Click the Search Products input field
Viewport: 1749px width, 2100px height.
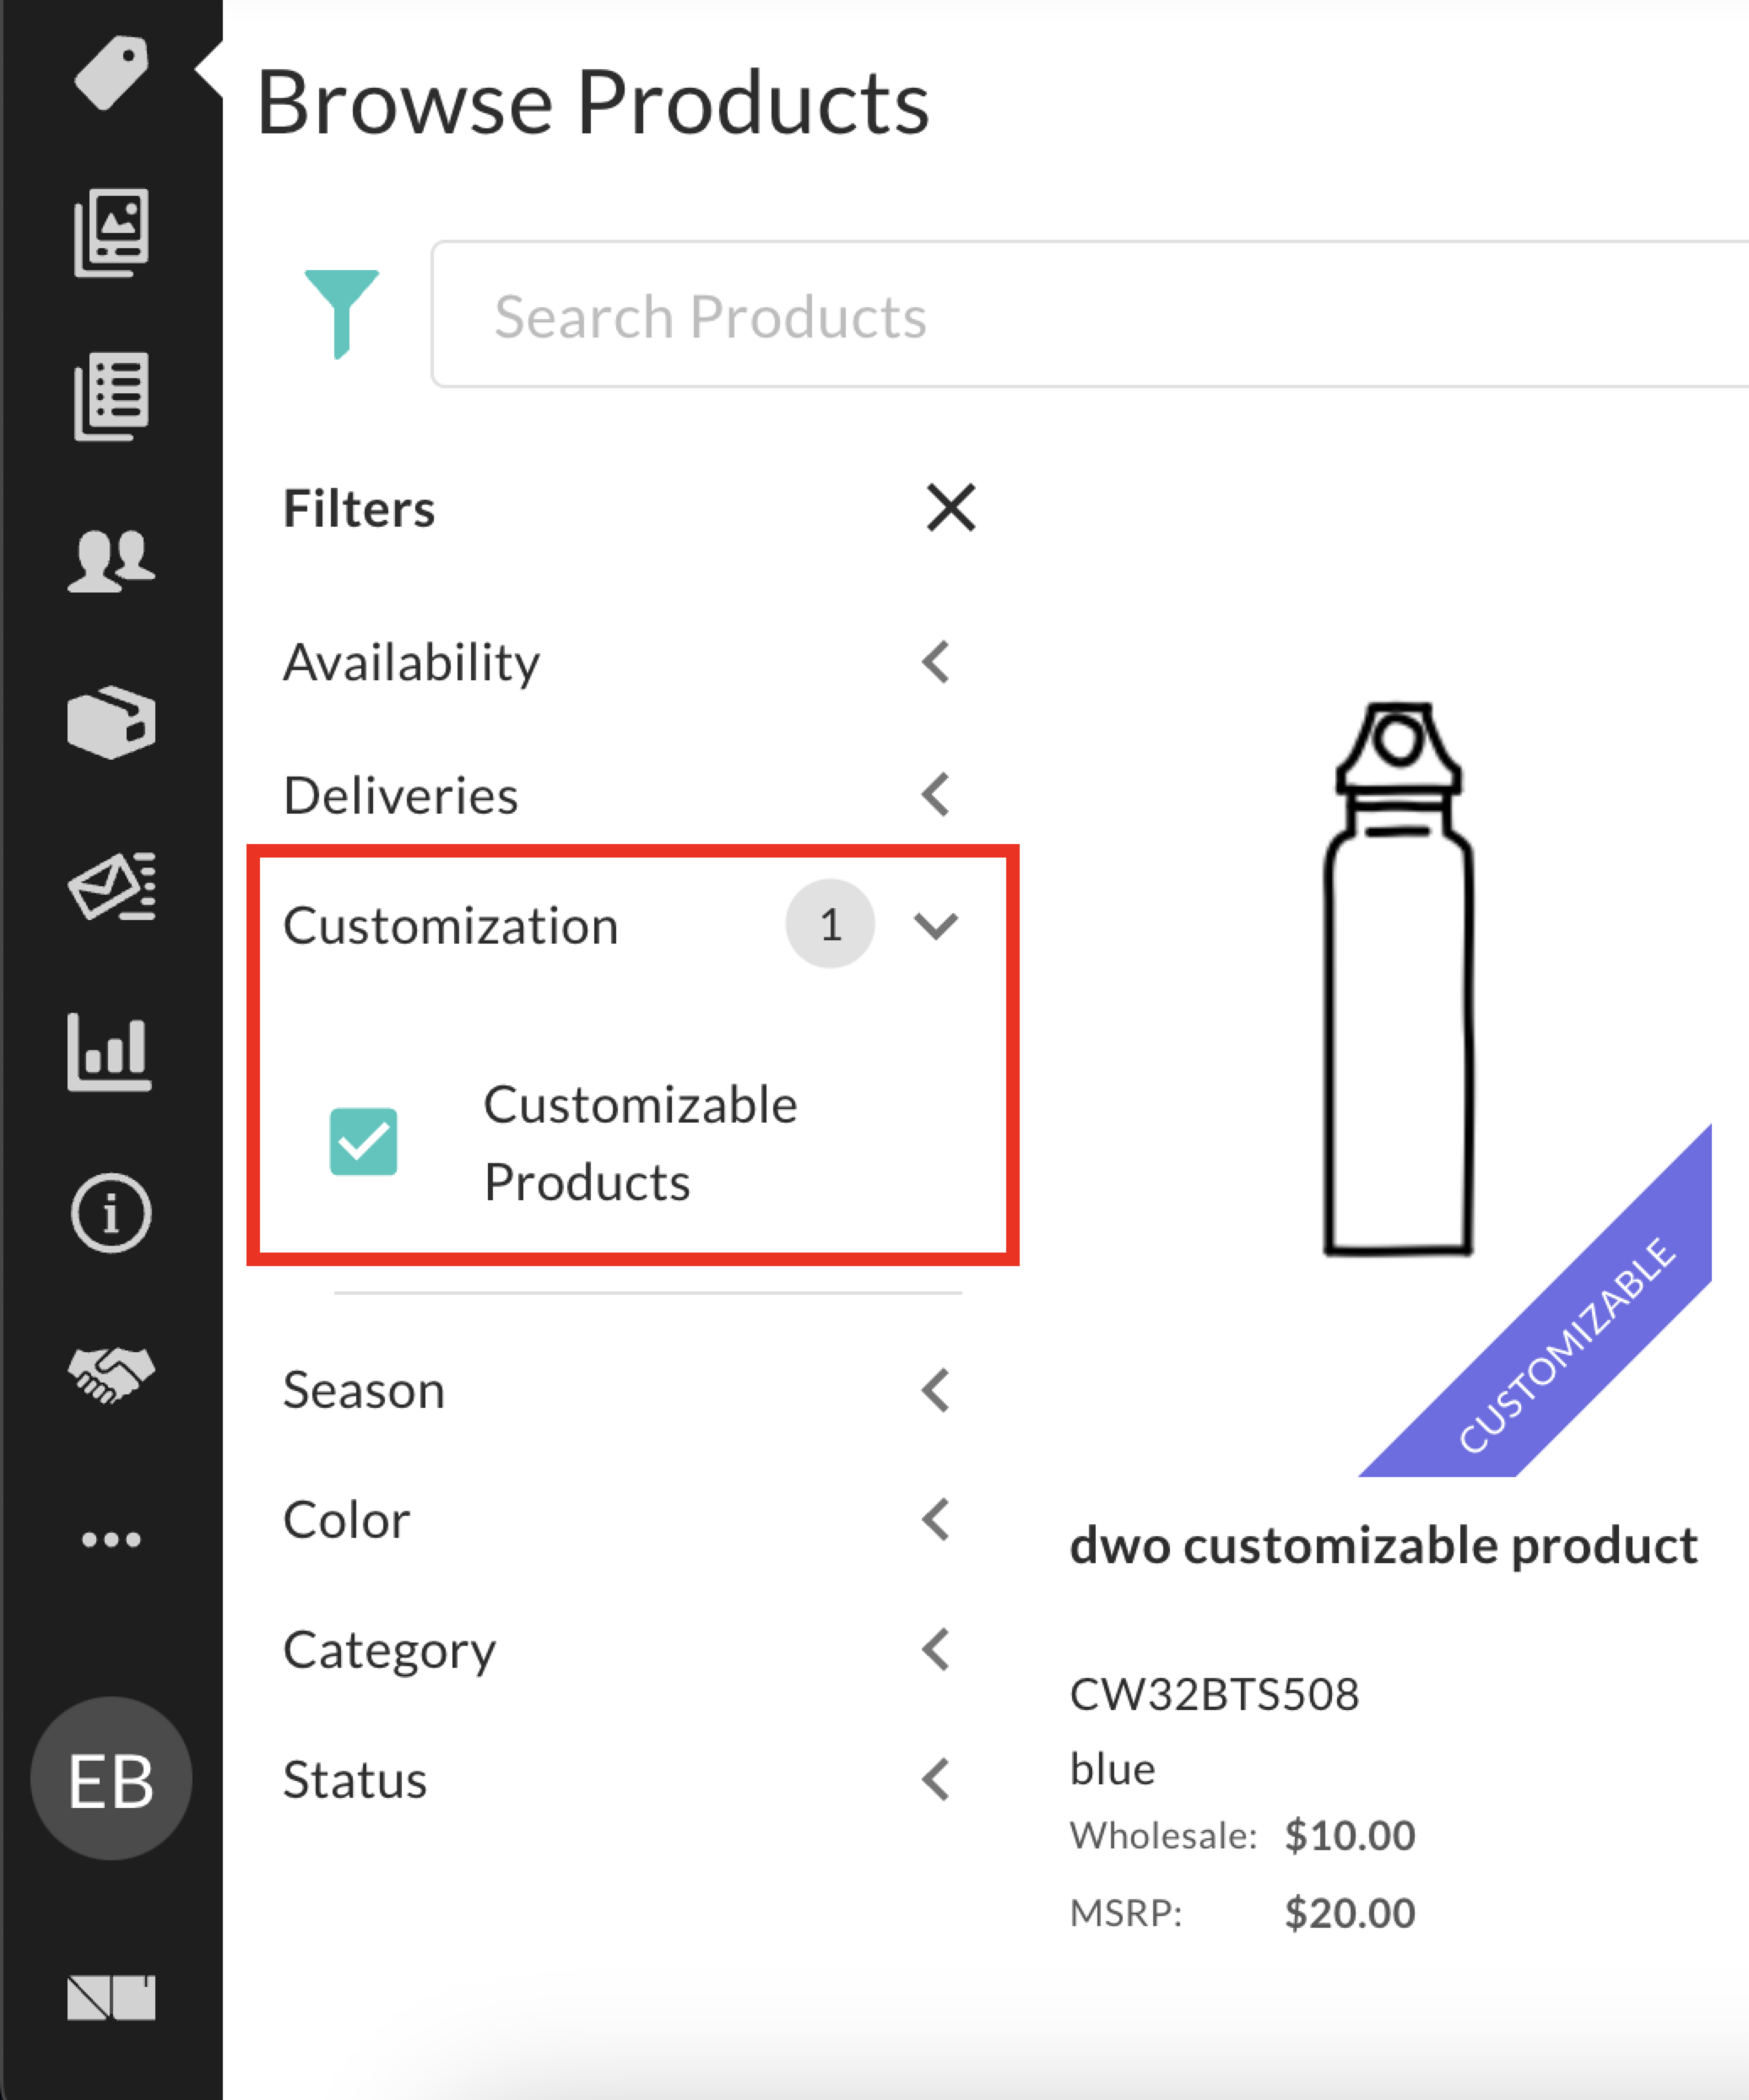coord(1090,314)
